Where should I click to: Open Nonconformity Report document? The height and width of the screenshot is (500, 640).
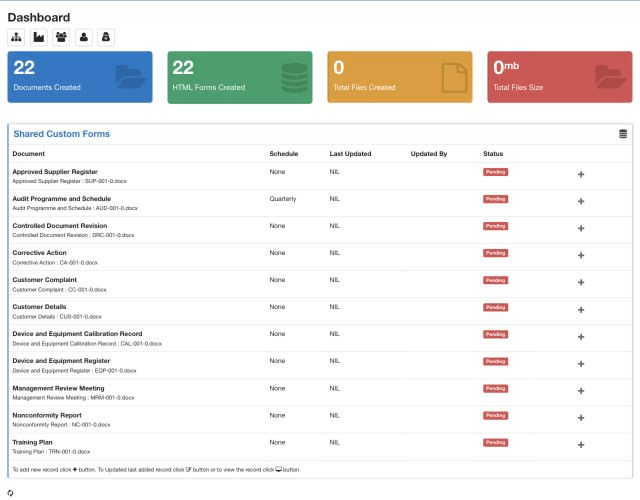47,415
